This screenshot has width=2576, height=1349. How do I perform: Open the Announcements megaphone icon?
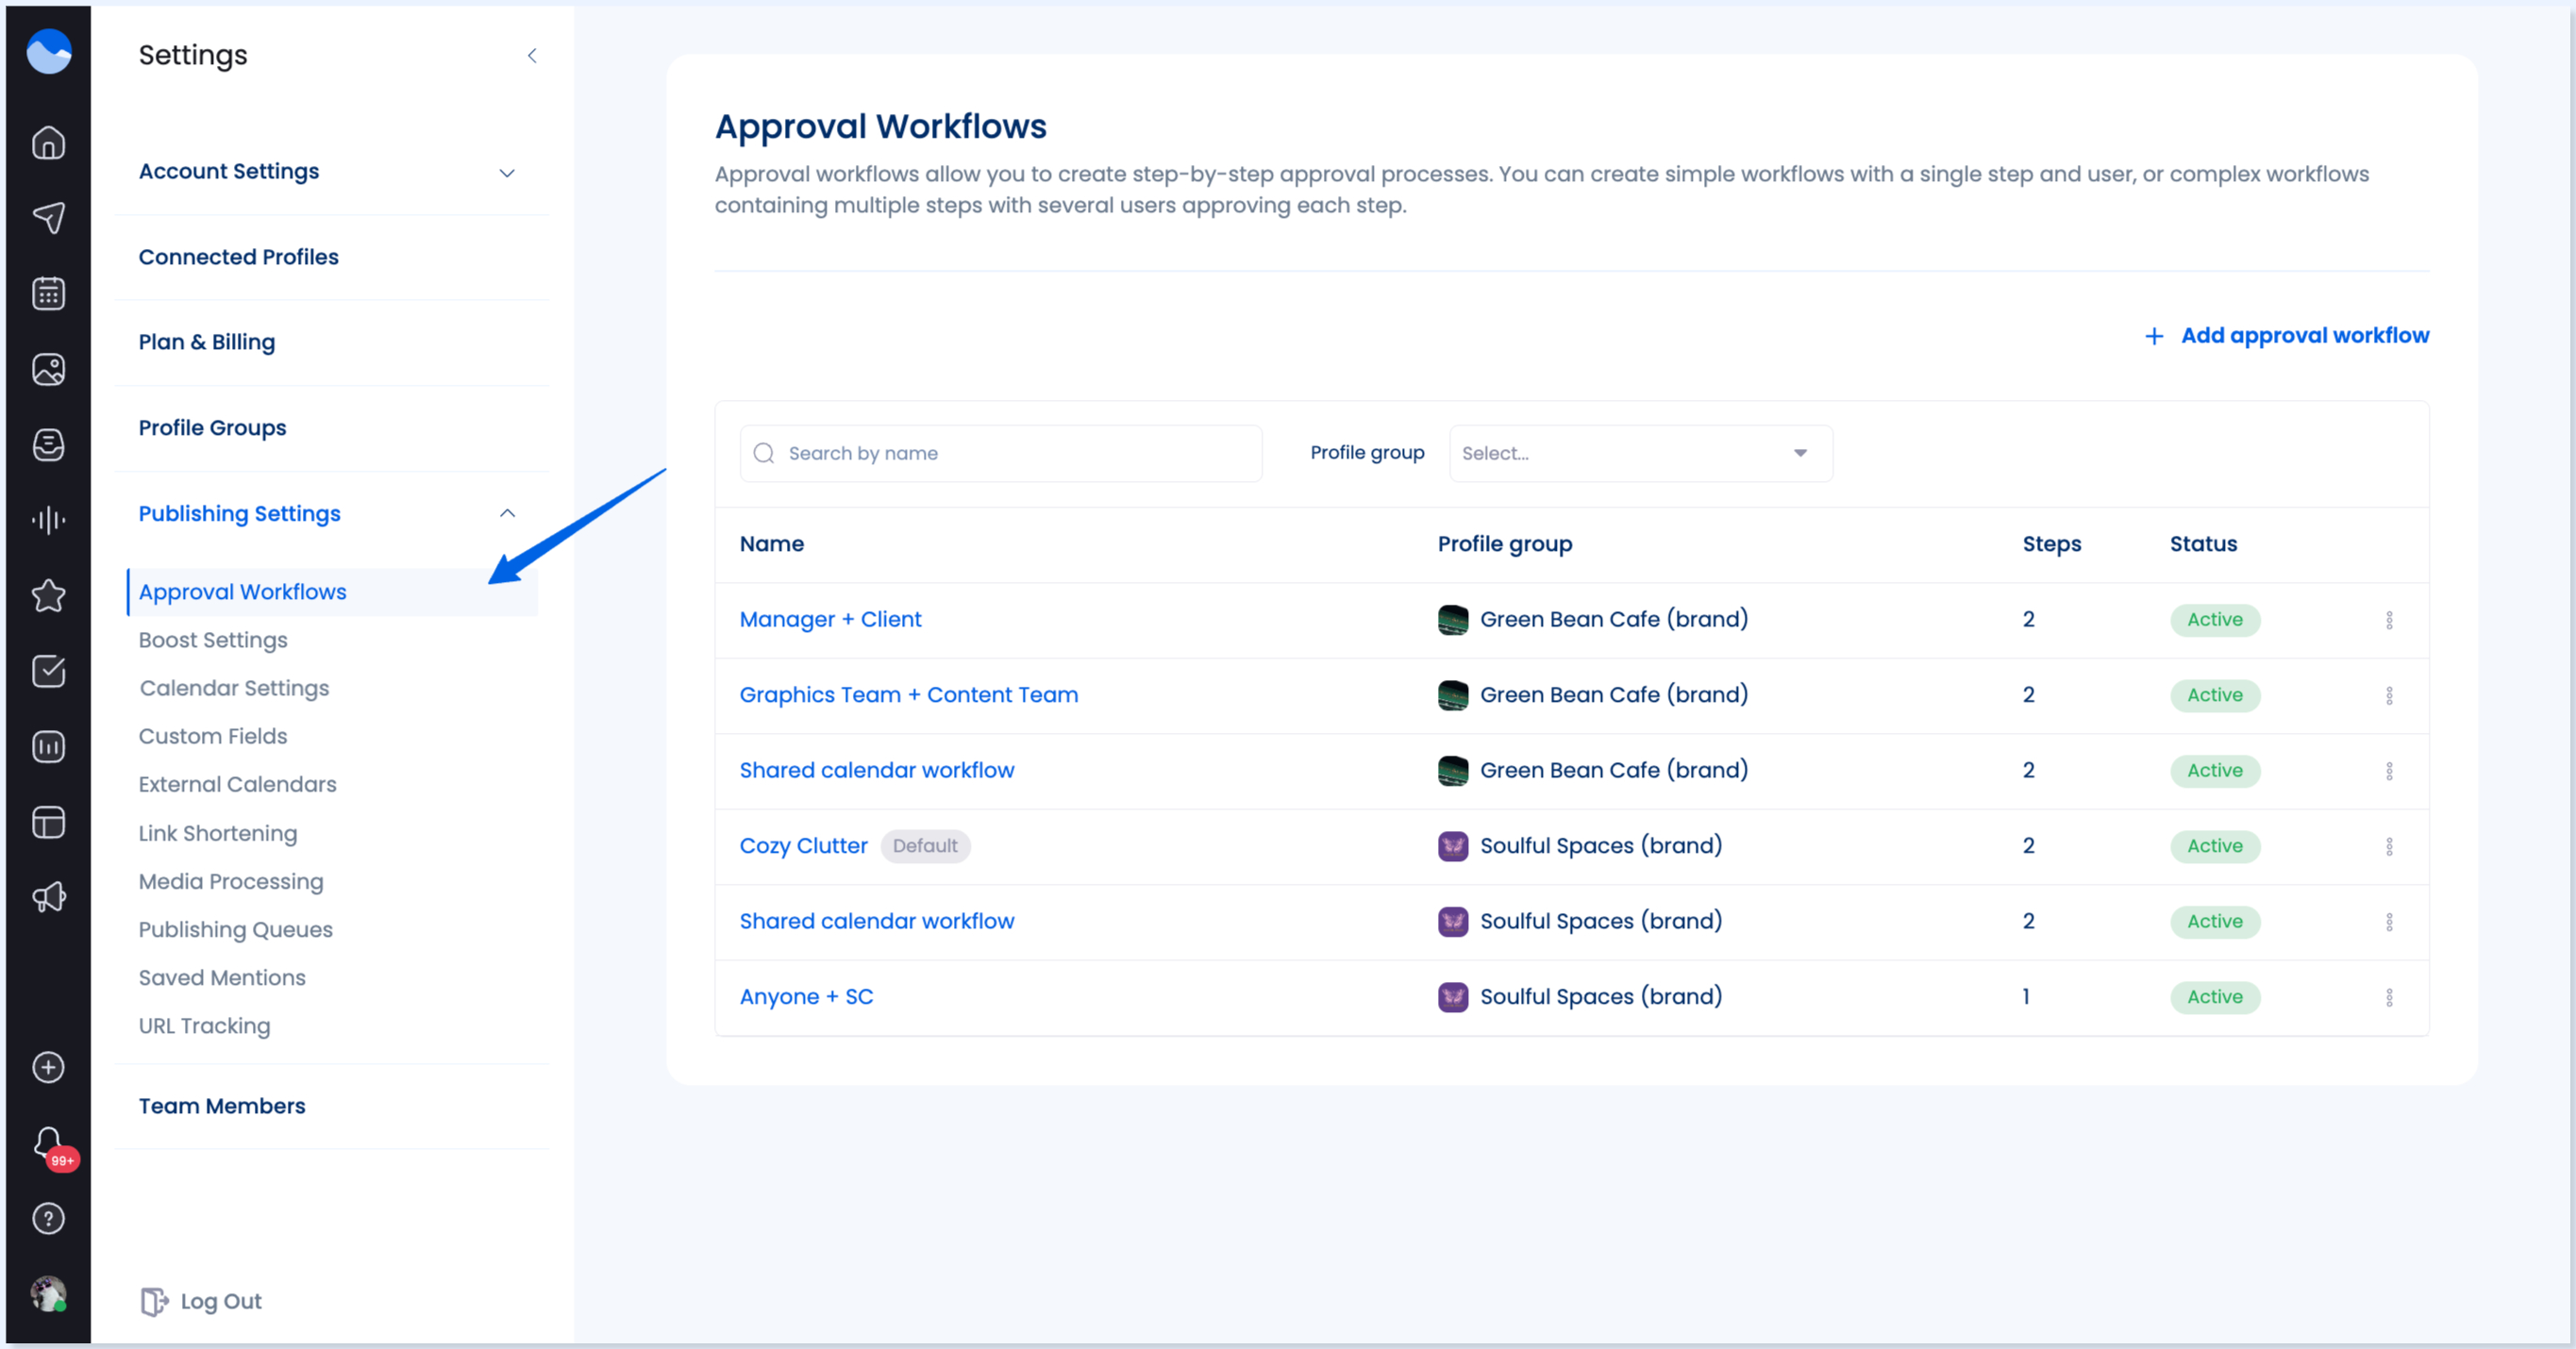pyautogui.click(x=48, y=897)
